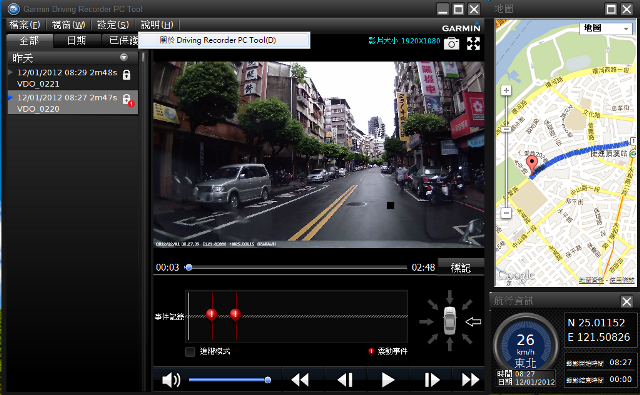Click the 00:00 recording end time

[620, 379]
